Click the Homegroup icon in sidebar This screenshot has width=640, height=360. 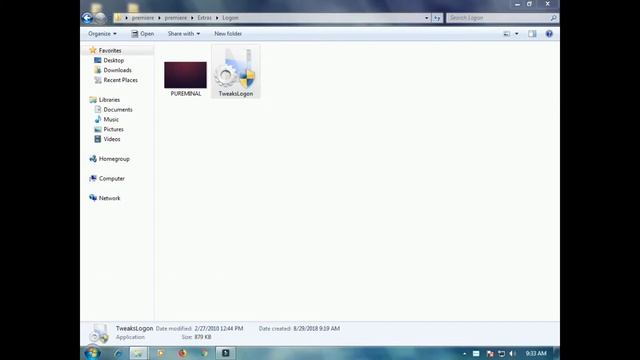[93, 159]
